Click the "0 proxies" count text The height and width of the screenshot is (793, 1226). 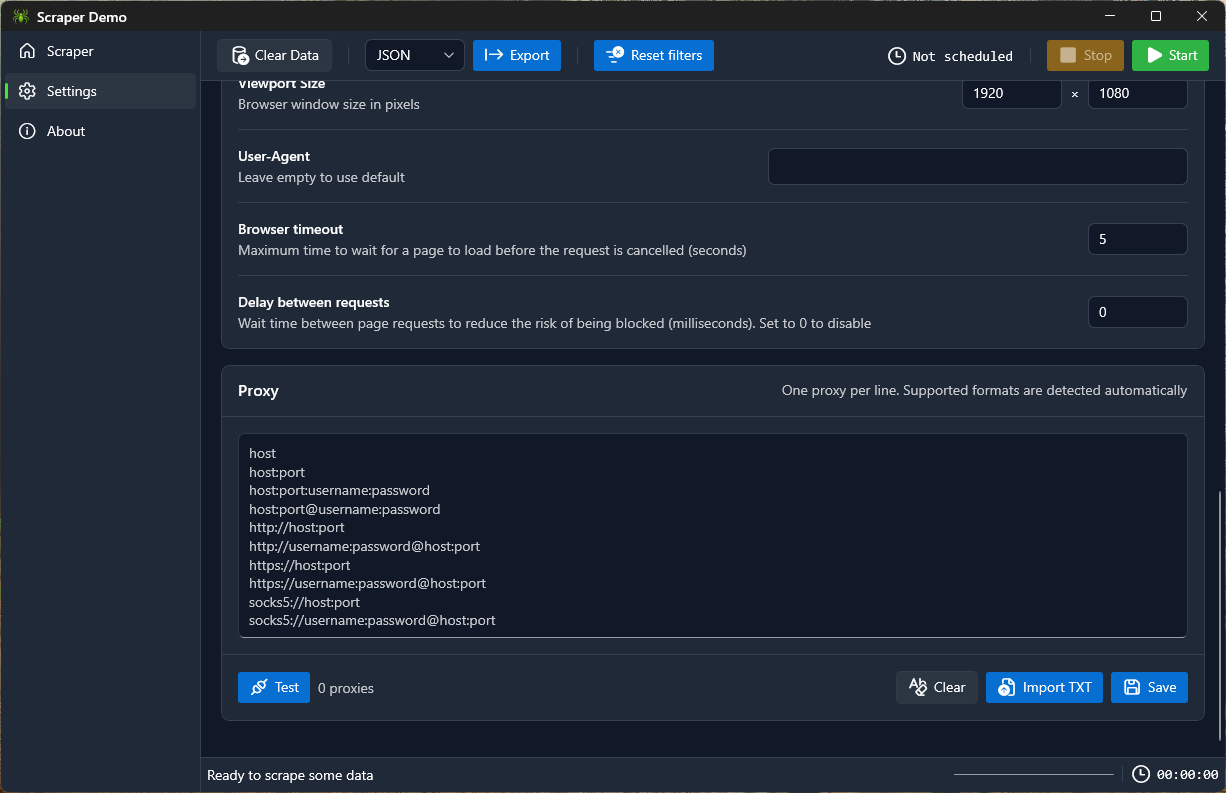pyautogui.click(x=346, y=688)
